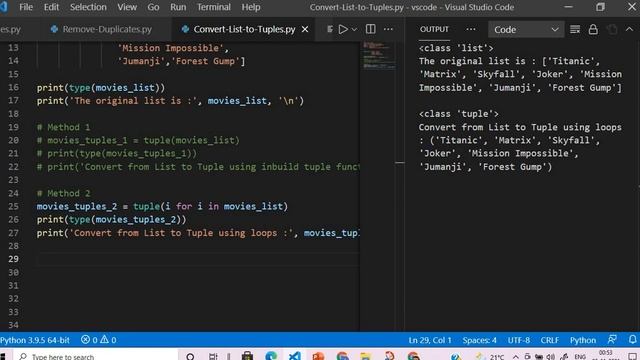The image size is (640, 360).
Task: Click the VS Code logo in title bar
Action: click(4, 7)
